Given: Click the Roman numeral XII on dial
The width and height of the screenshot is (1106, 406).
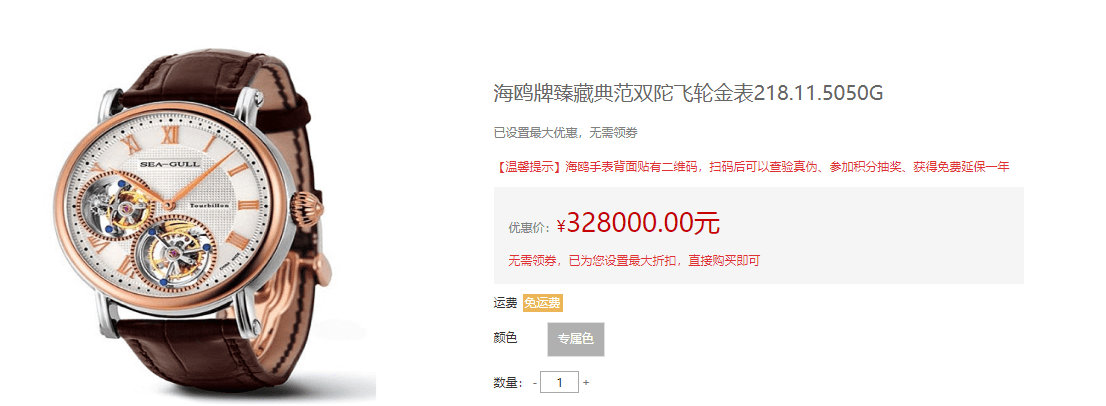Looking at the screenshot, I should (169, 137).
